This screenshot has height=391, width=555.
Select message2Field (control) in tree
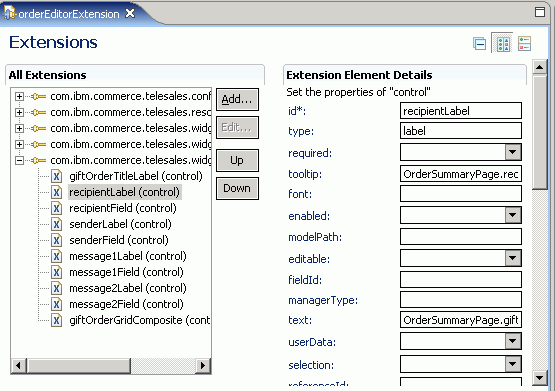(x=126, y=304)
